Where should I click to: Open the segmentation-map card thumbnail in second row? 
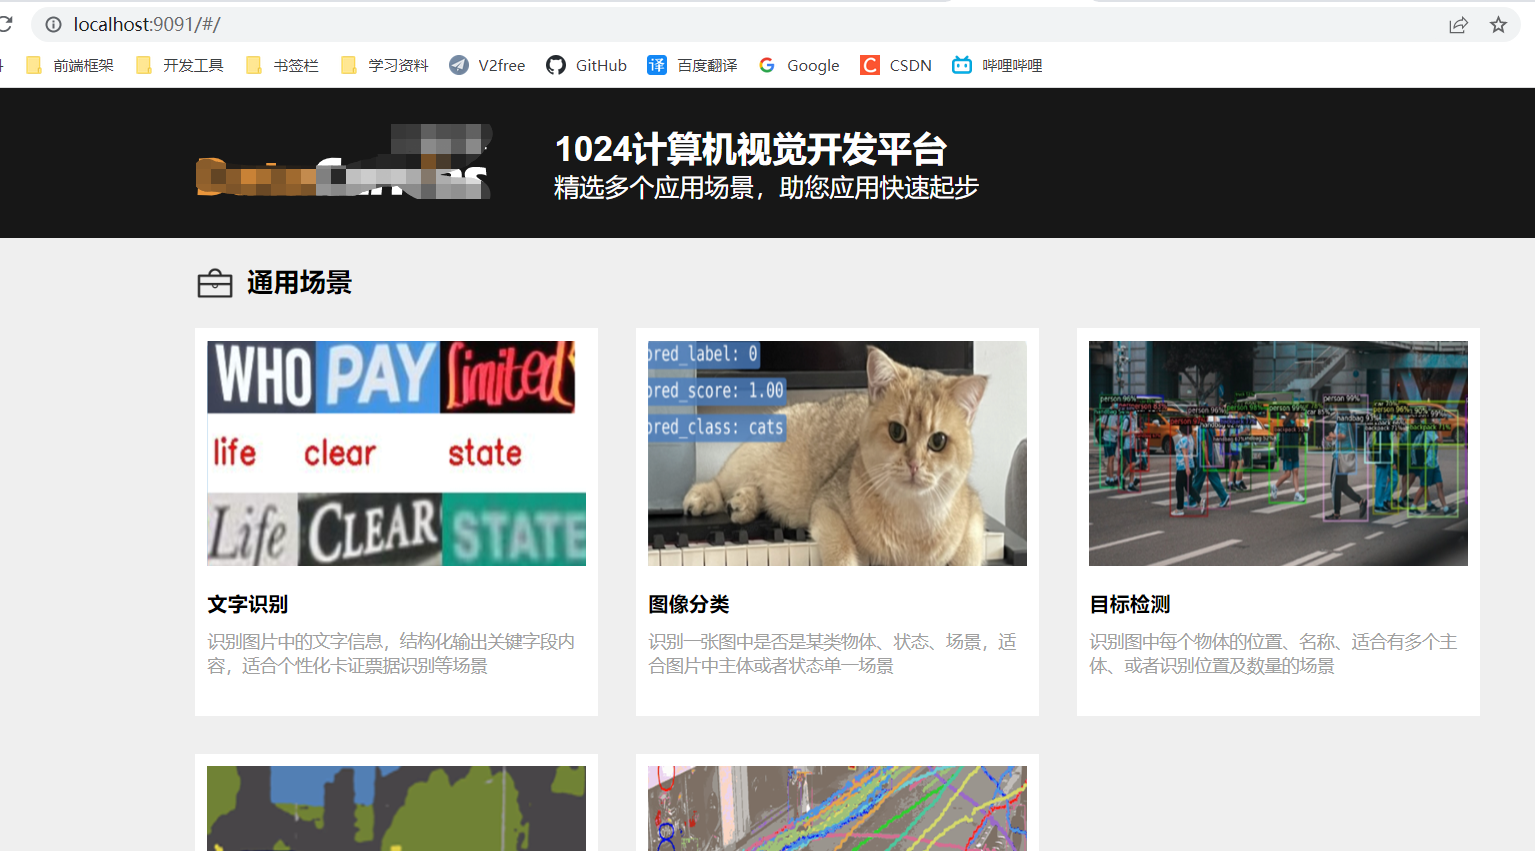coord(396,808)
